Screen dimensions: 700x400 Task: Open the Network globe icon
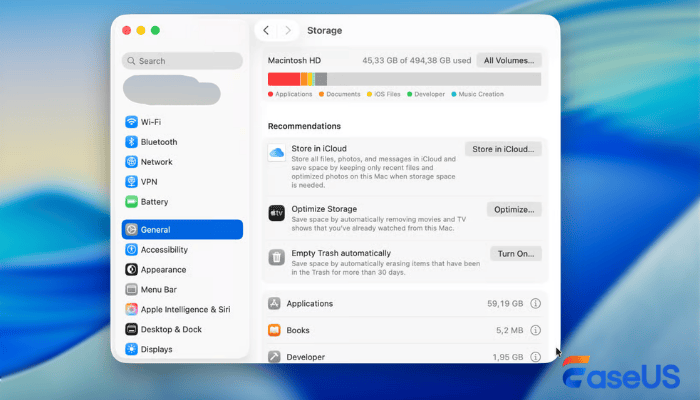pyautogui.click(x=131, y=162)
